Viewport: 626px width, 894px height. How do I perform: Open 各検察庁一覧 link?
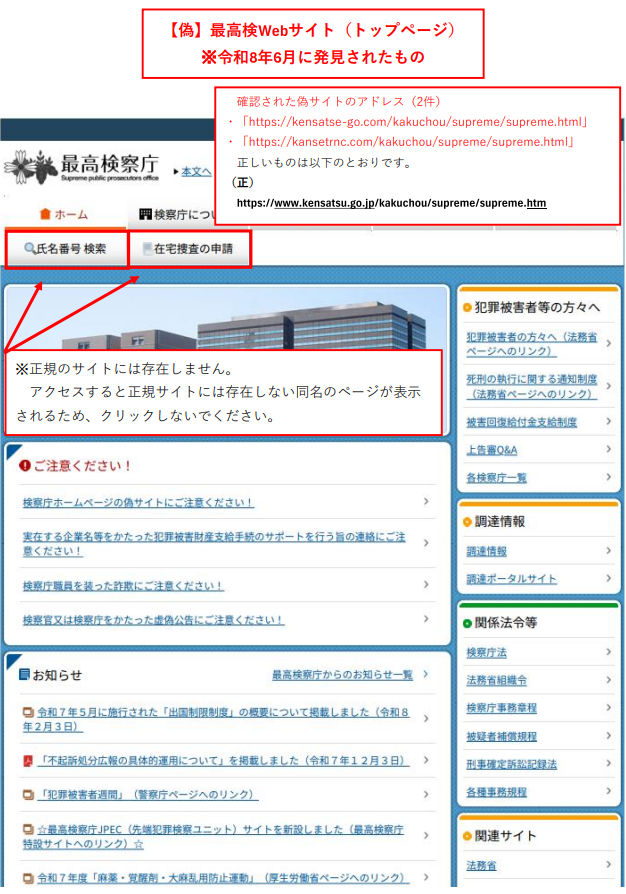click(x=496, y=478)
